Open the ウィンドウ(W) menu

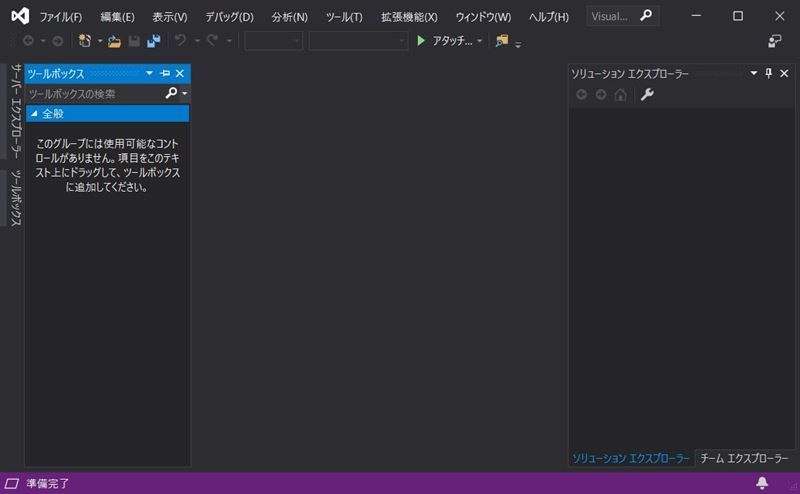(x=483, y=17)
